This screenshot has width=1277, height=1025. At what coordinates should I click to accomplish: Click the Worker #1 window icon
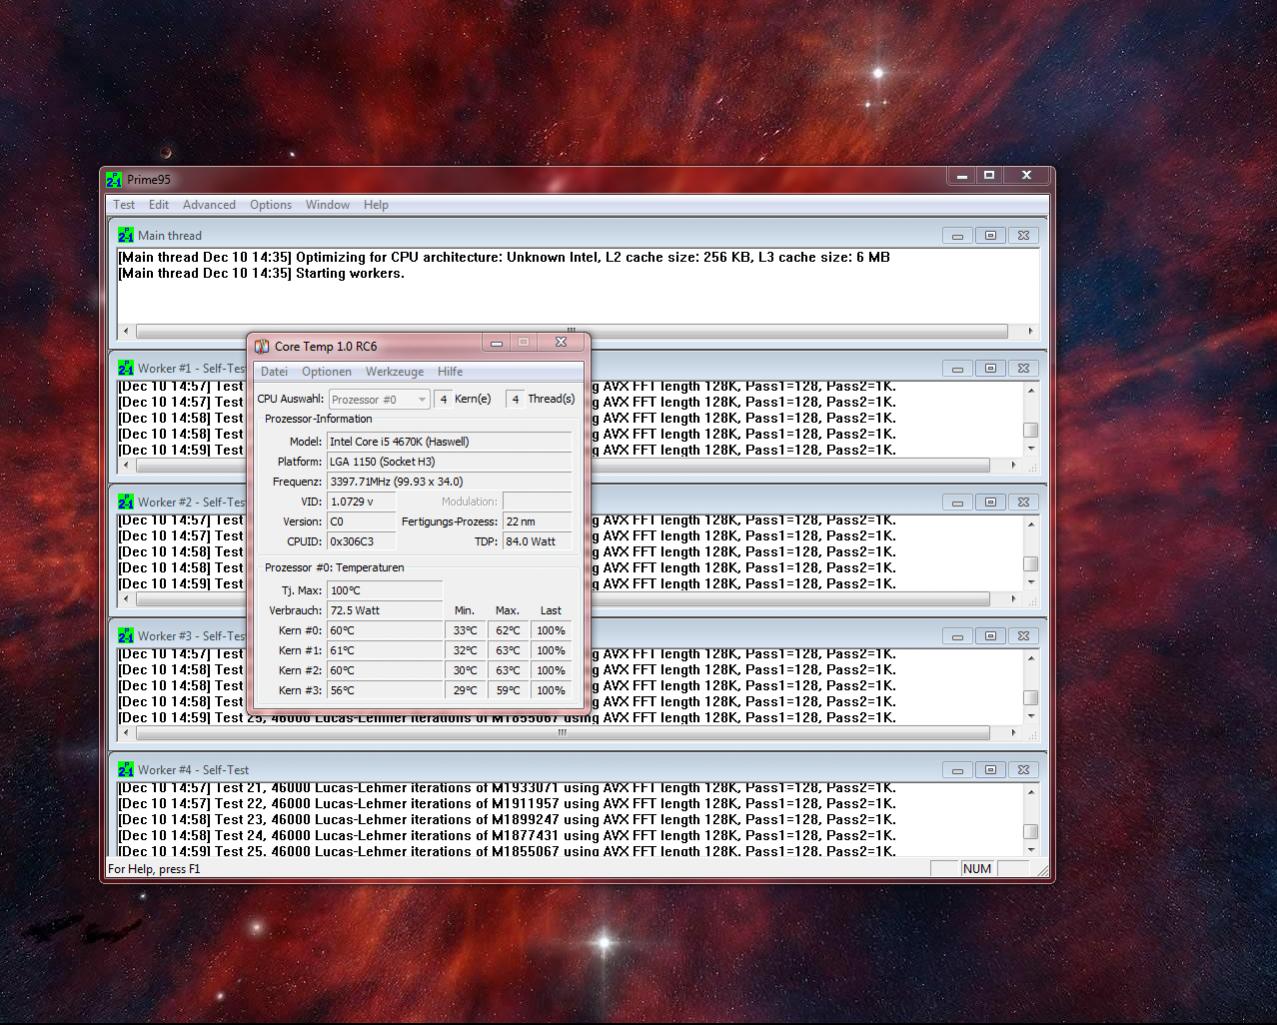[125, 369]
